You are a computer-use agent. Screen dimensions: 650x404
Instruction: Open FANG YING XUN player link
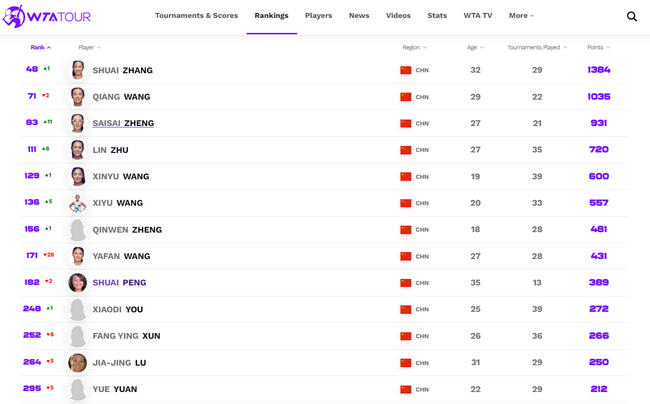click(x=126, y=336)
